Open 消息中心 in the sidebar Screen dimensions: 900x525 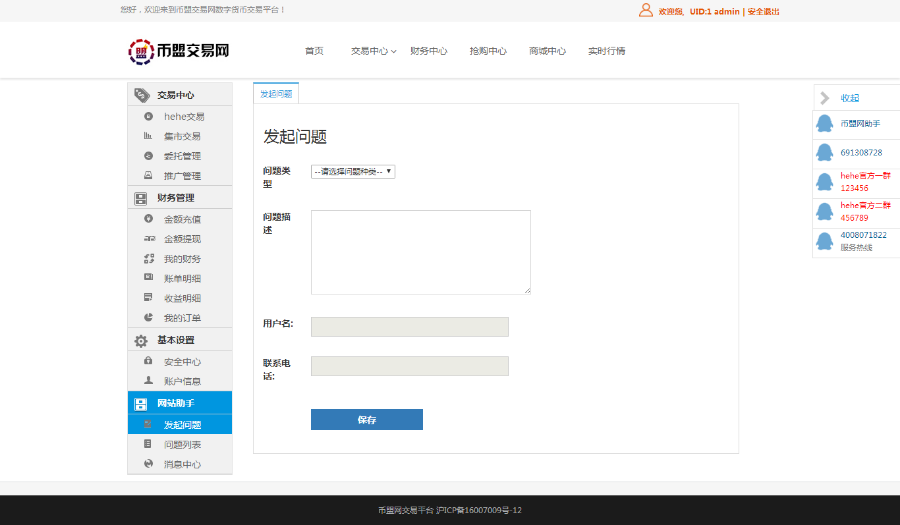(x=182, y=464)
